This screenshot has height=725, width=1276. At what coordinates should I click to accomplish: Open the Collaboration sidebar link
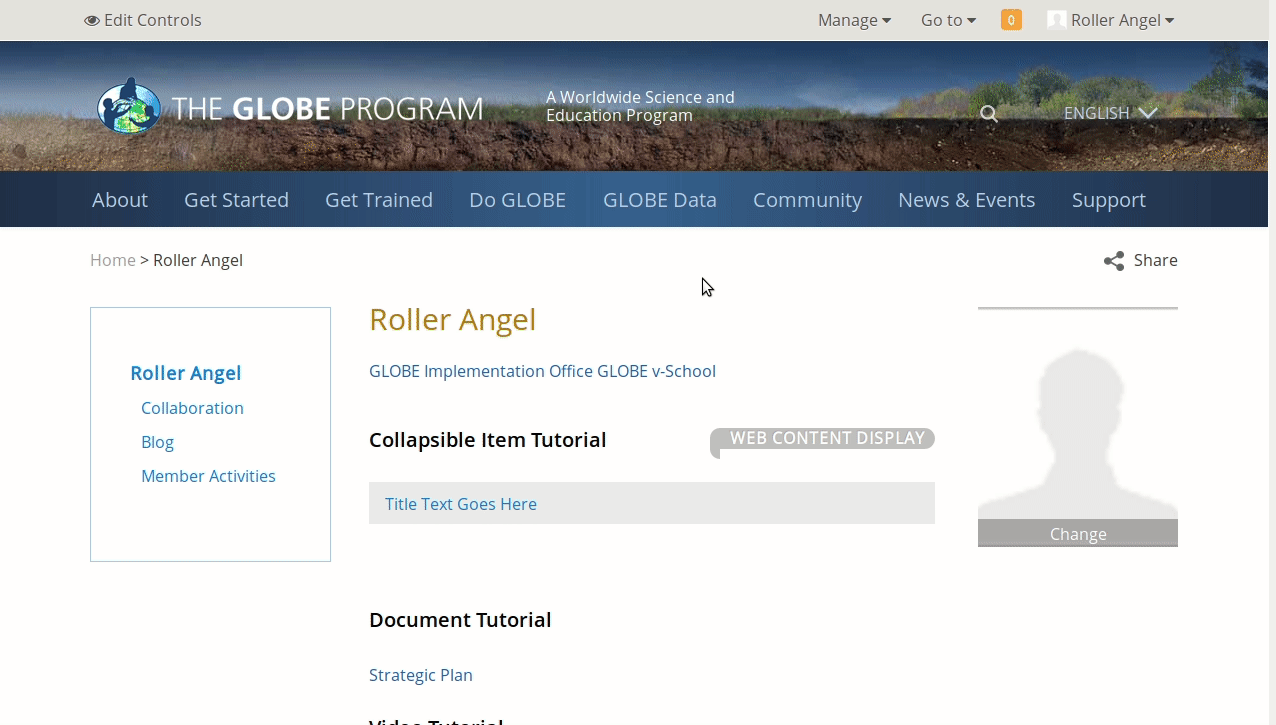point(192,408)
